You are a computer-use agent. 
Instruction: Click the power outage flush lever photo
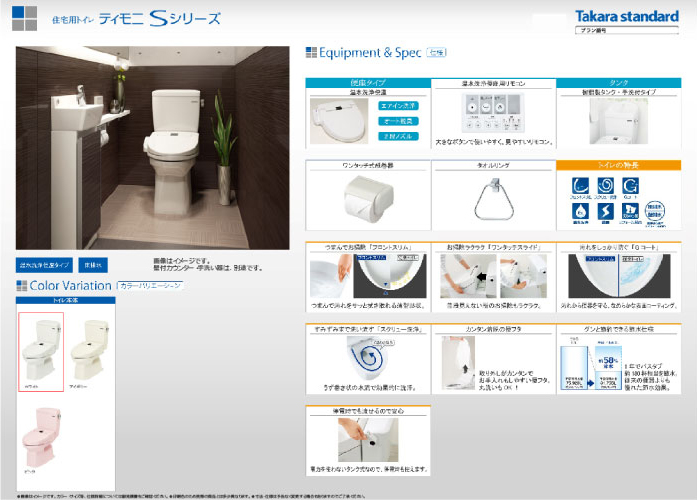click(368, 440)
